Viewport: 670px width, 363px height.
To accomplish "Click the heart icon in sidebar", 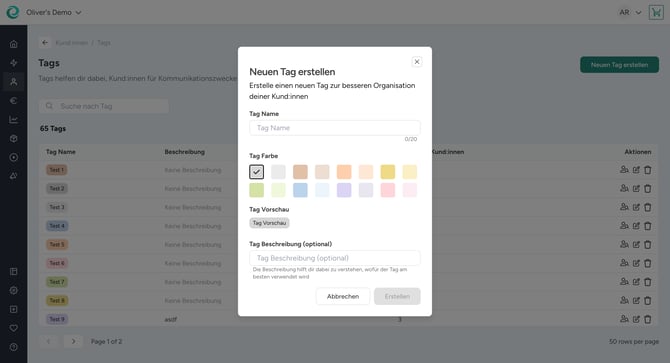I will (14, 328).
